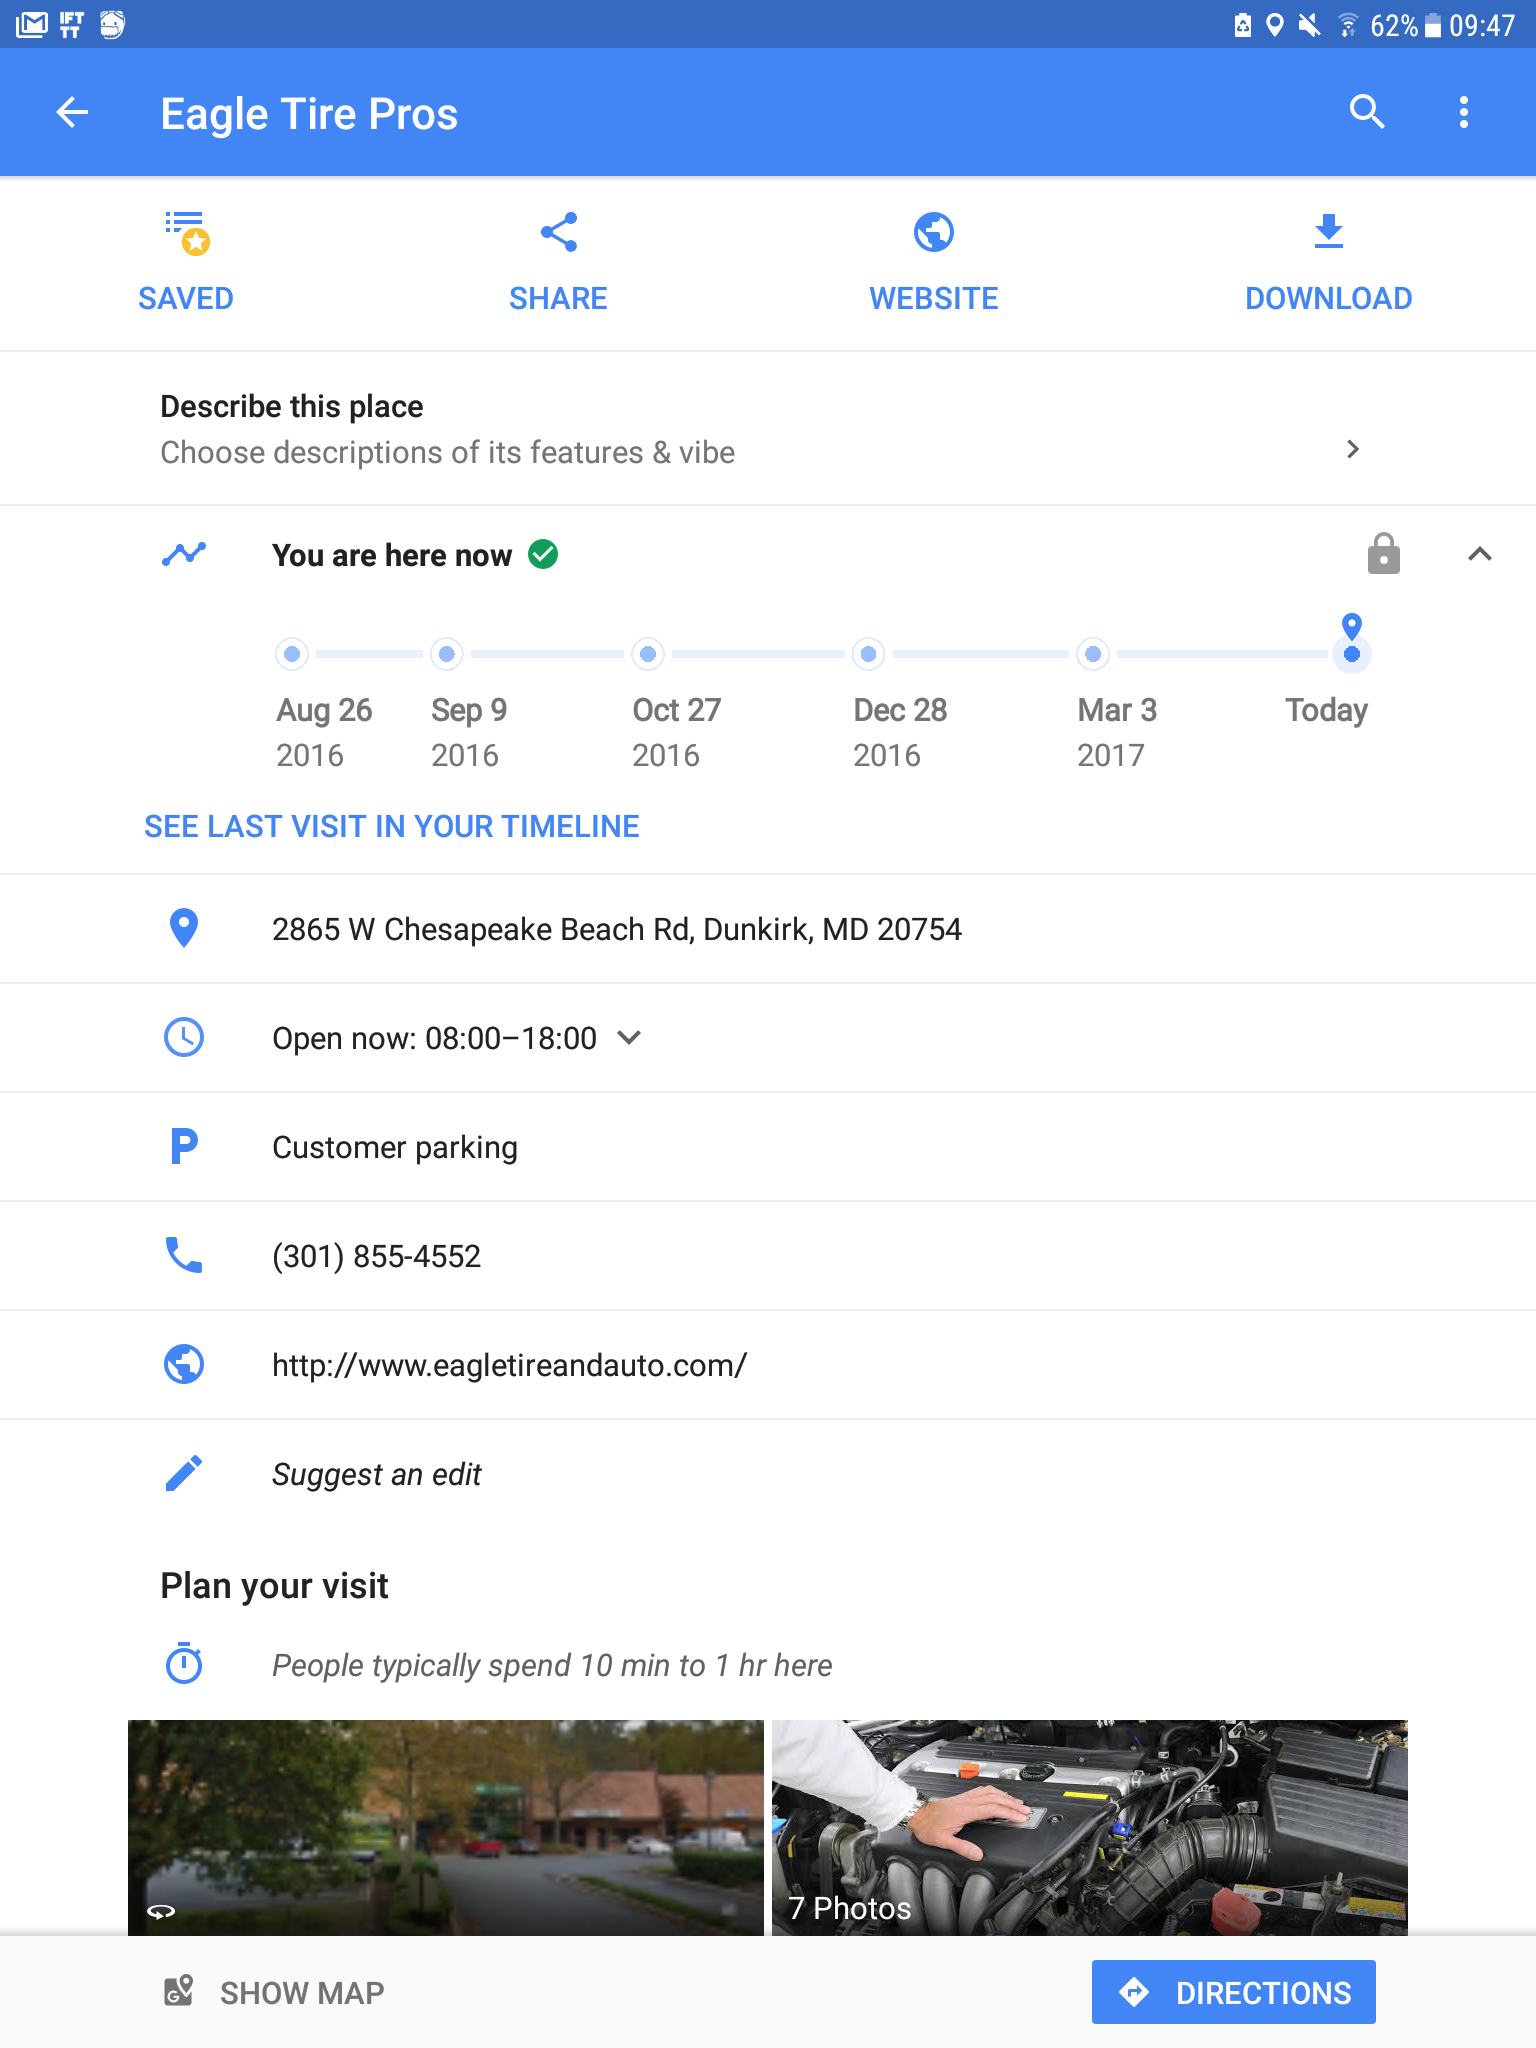1536x2048 pixels.
Task: Tap the location icon in the status bar
Action: point(1274,25)
